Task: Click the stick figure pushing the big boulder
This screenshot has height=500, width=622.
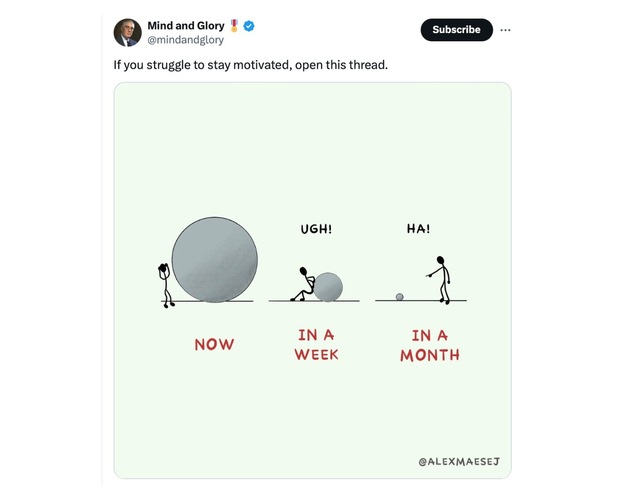Action: point(162,282)
